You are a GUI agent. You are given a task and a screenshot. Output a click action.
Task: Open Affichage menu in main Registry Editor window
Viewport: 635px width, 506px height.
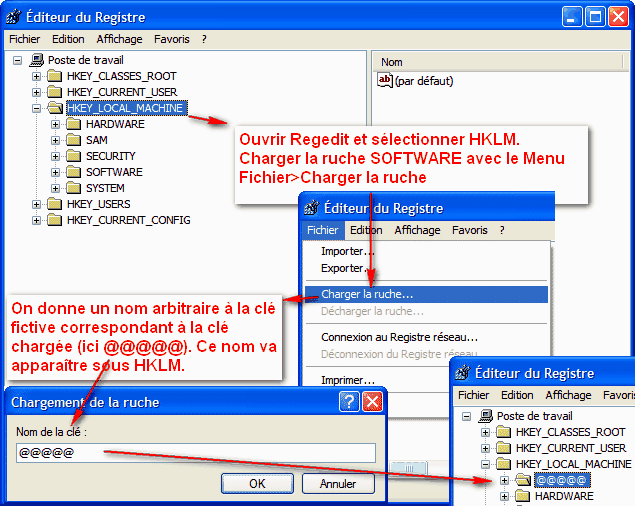tap(119, 39)
